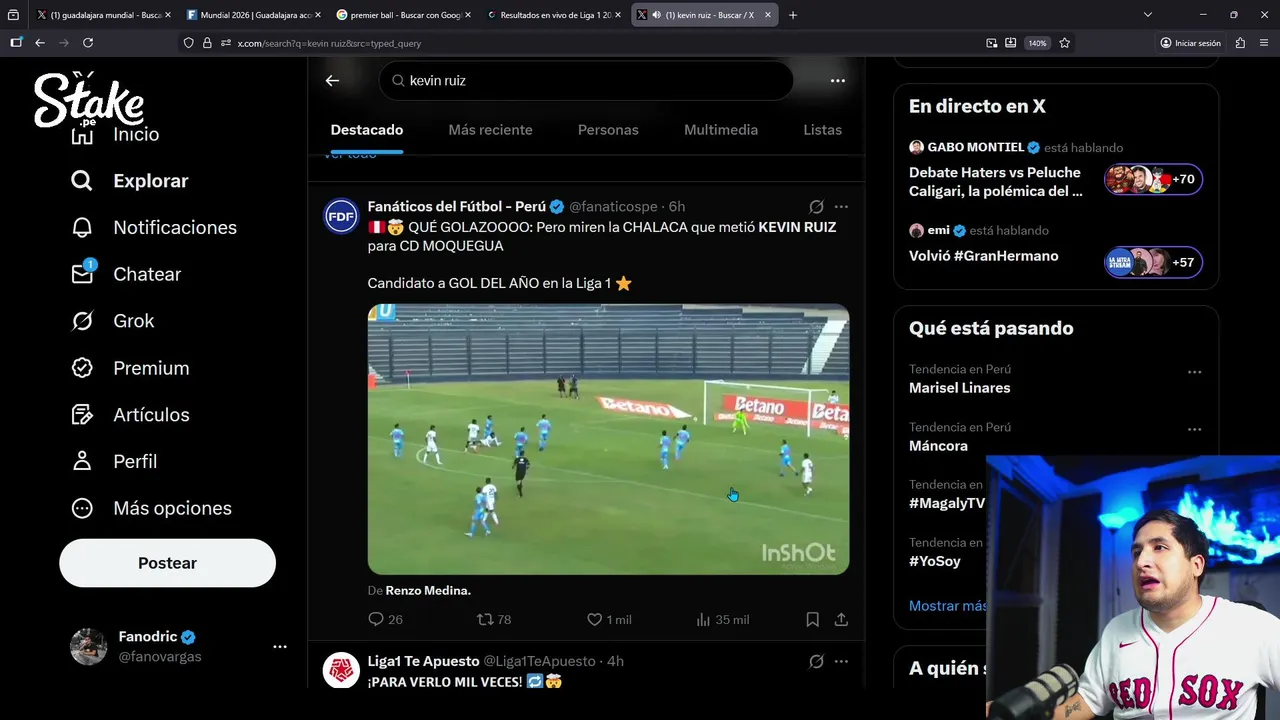Viewport: 1280px width, 720px height.
Task: Go back with browser back arrow
Action: (x=40, y=43)
